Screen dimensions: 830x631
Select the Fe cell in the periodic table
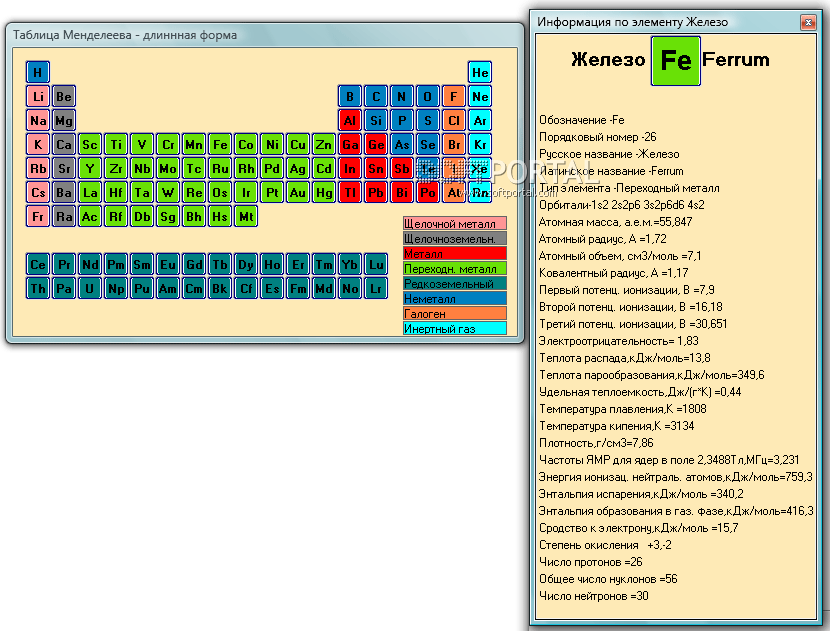point(220,145)
